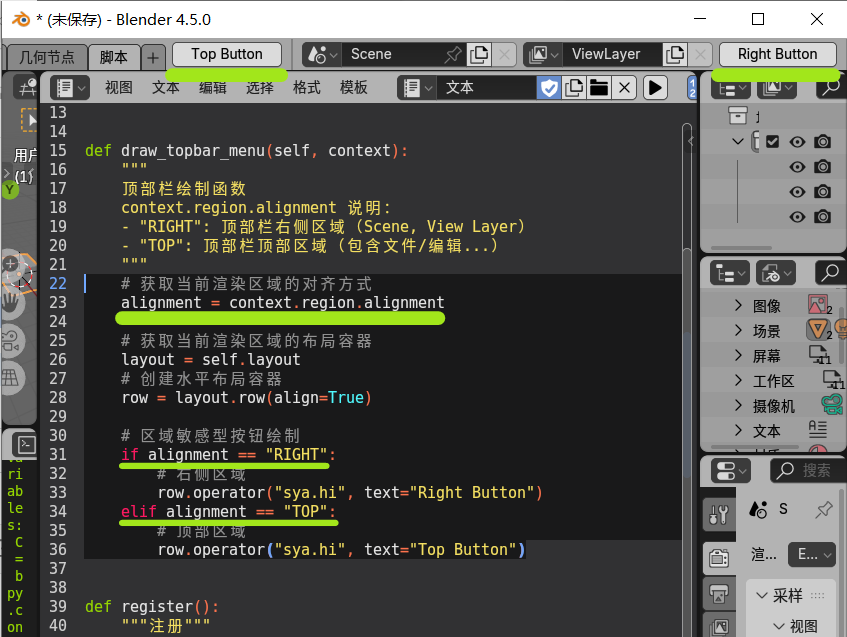Open the 模板 menu in text editor
Viewport: 847px width, 637px height.
click(353, 88)
